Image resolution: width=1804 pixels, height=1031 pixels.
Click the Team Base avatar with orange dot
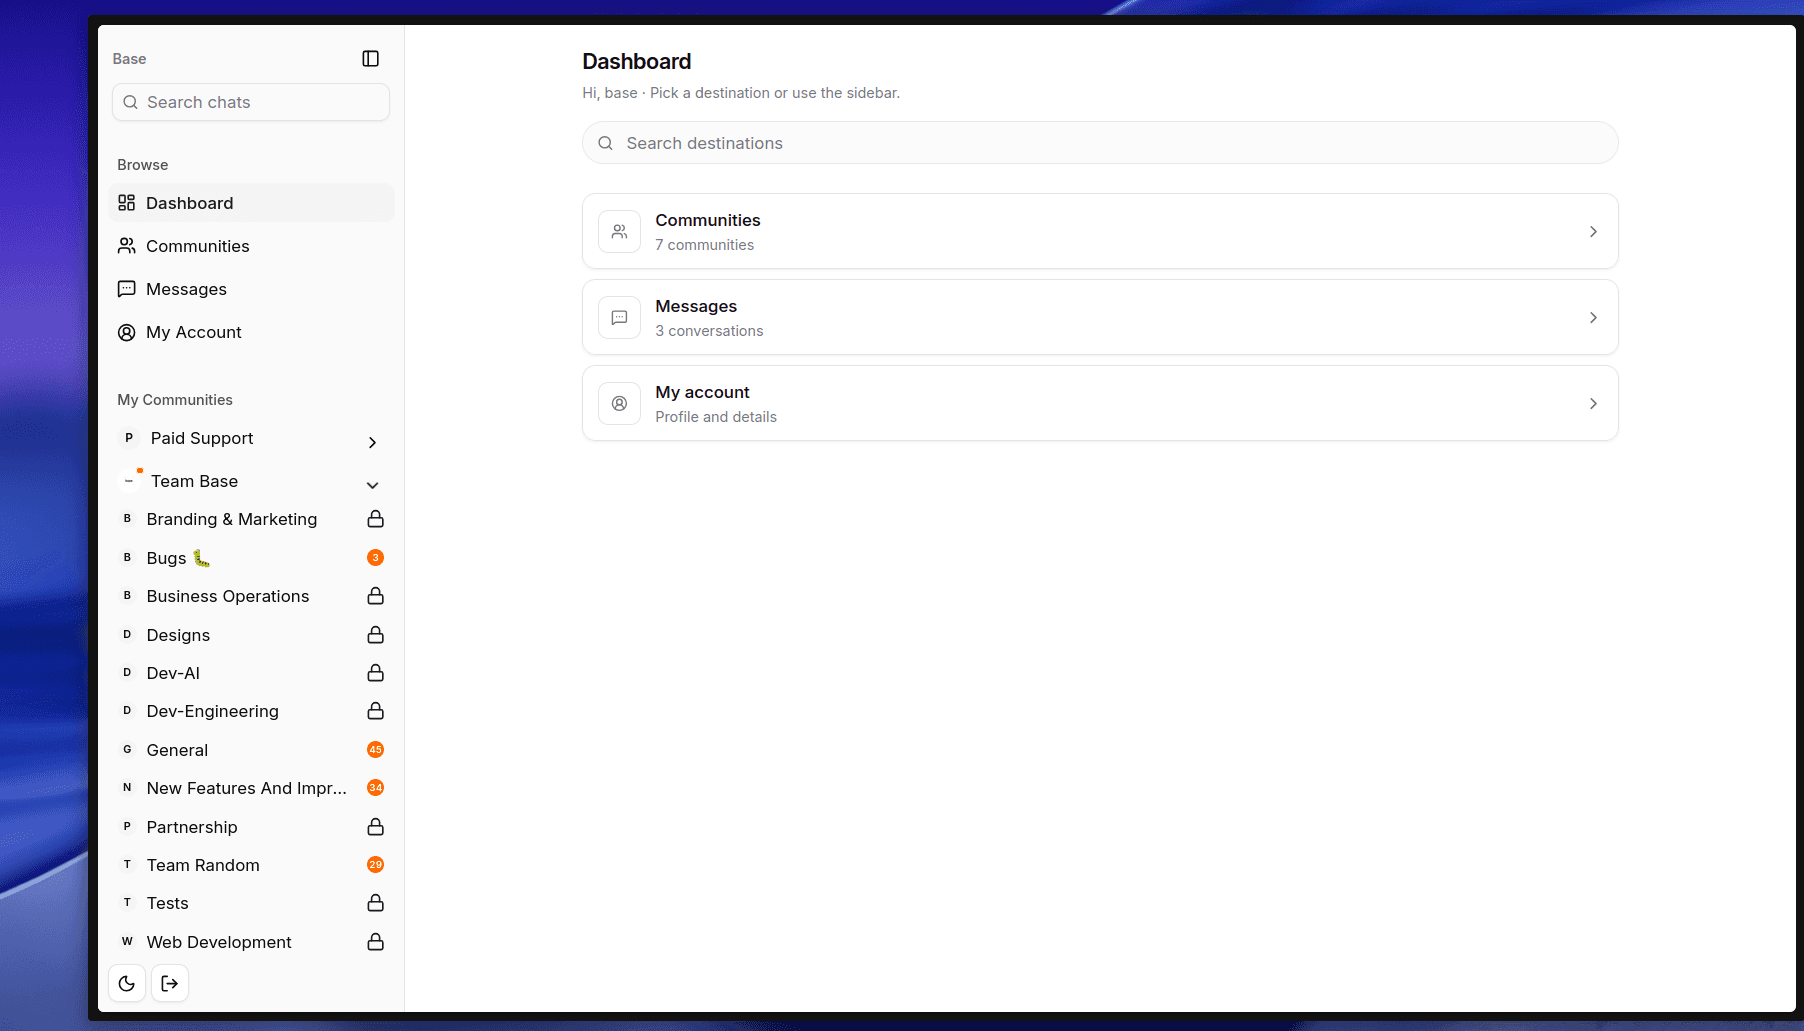[x=129, y=481]
